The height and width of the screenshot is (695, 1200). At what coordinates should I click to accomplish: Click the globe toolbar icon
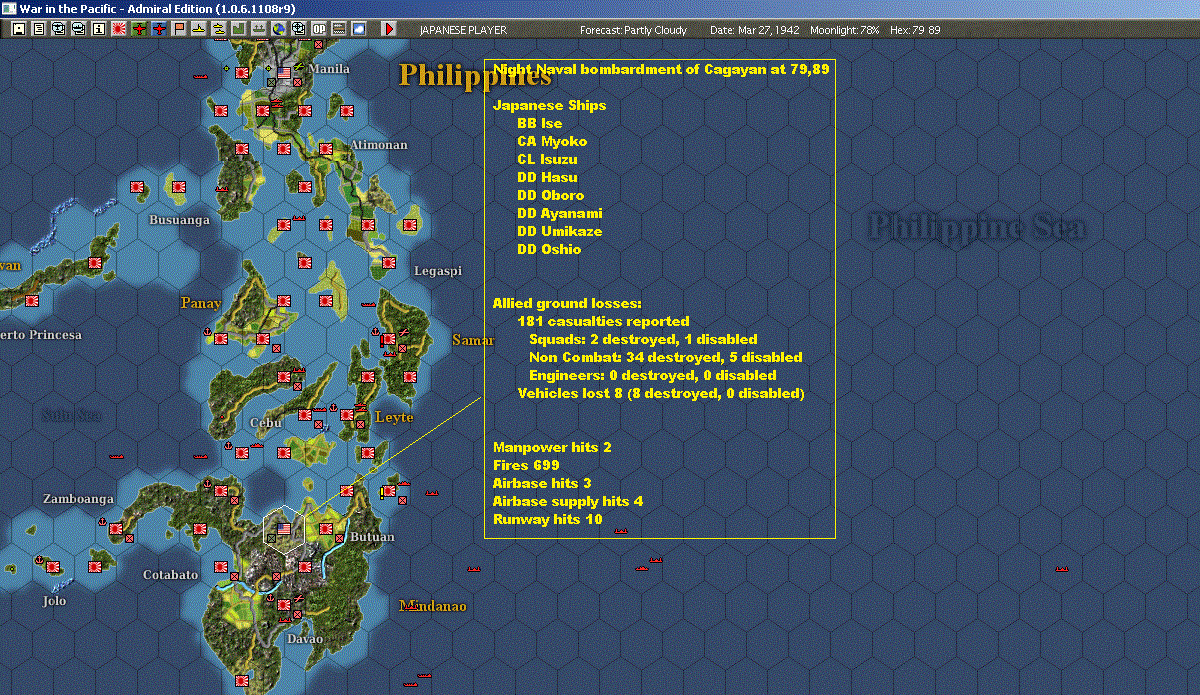(279, 30)
